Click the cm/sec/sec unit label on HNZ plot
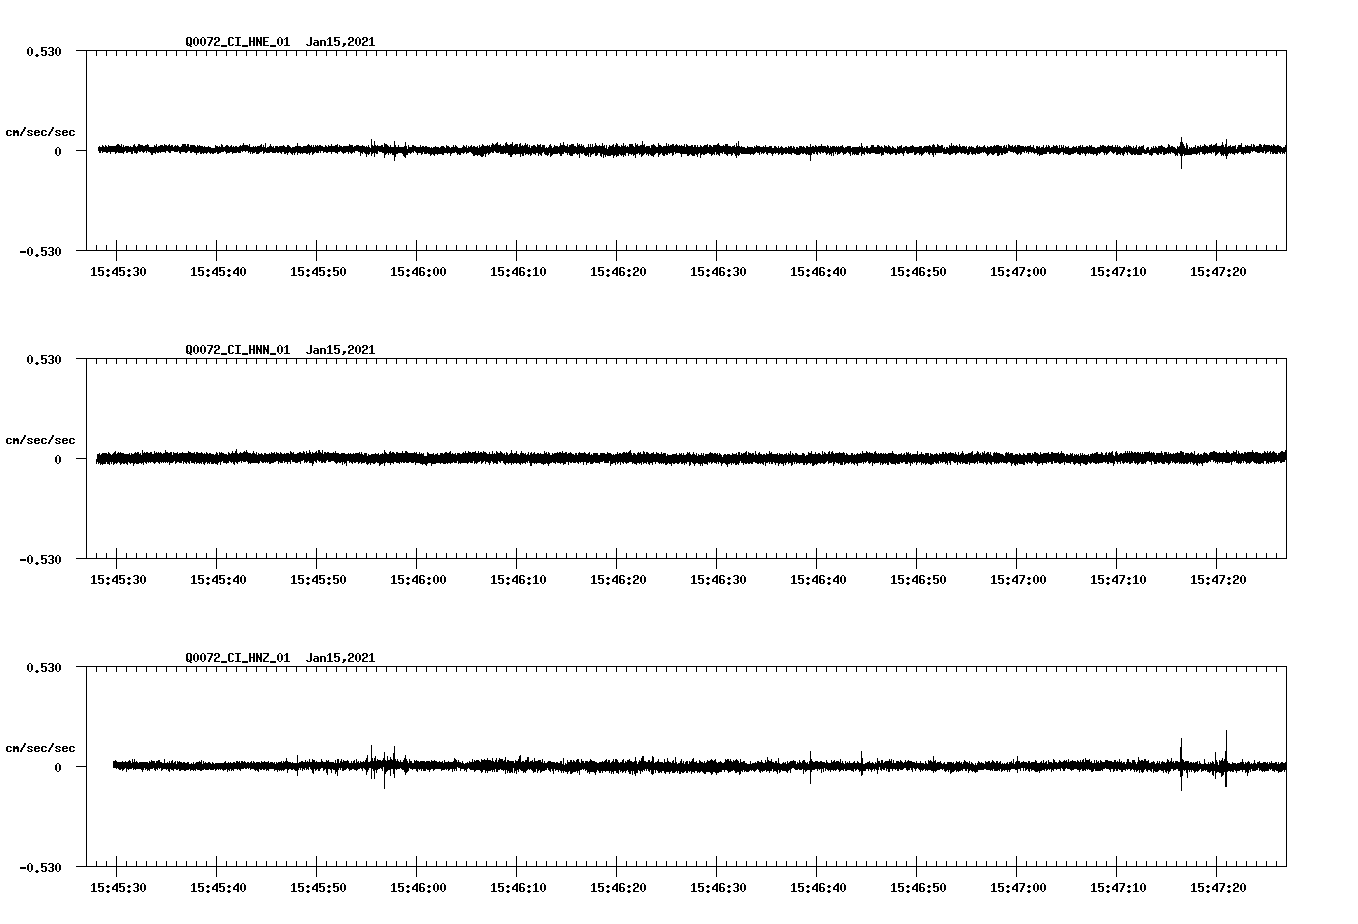This screenshot has width=1358, height=924. tap(42, 746)
